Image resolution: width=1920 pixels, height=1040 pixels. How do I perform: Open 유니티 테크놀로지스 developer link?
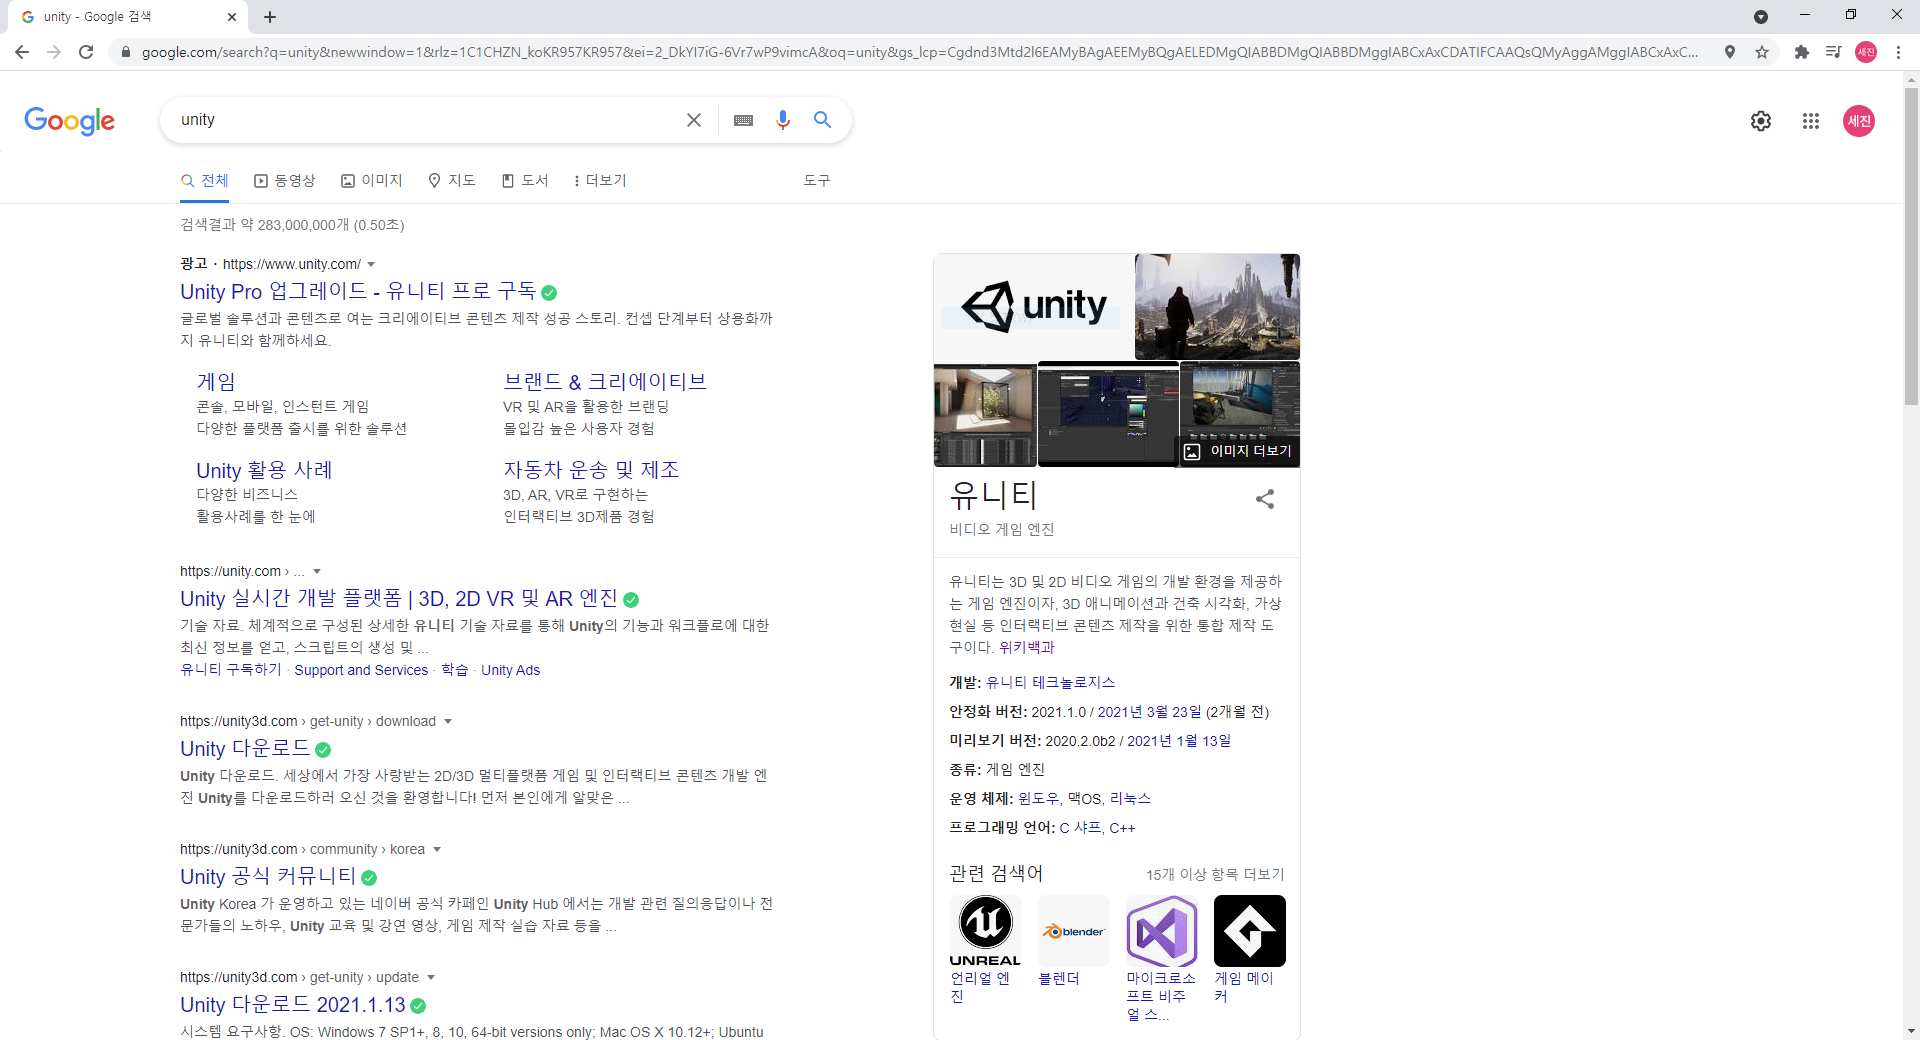tap(1050, 683)
